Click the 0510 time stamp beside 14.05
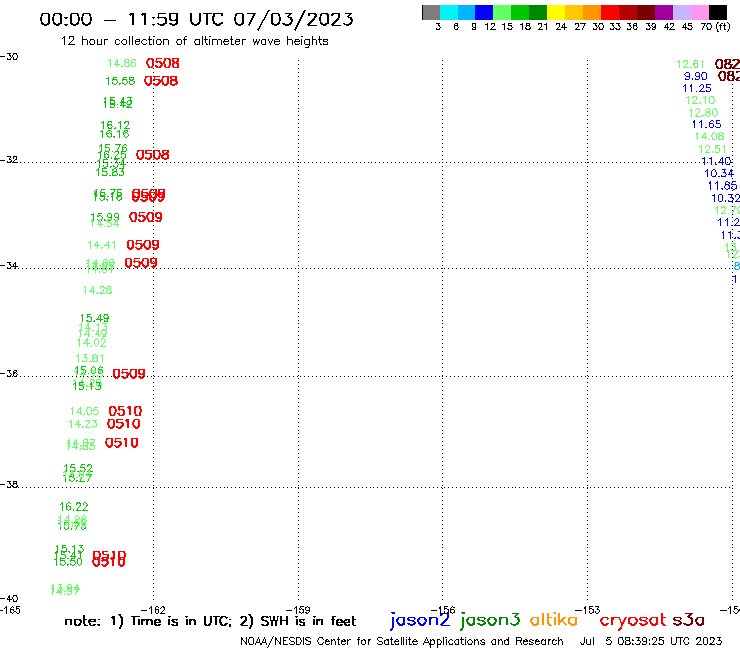The height and width of the screenshot is (650, 740). pos(125,411)
